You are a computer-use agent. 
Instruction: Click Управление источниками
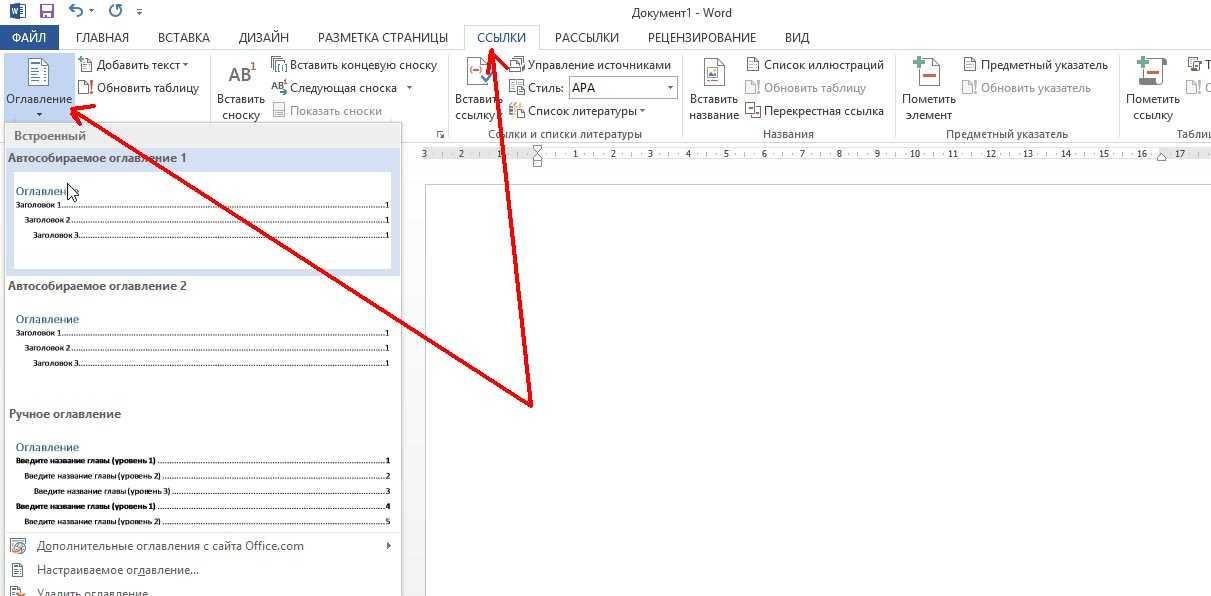coord(590,65)
